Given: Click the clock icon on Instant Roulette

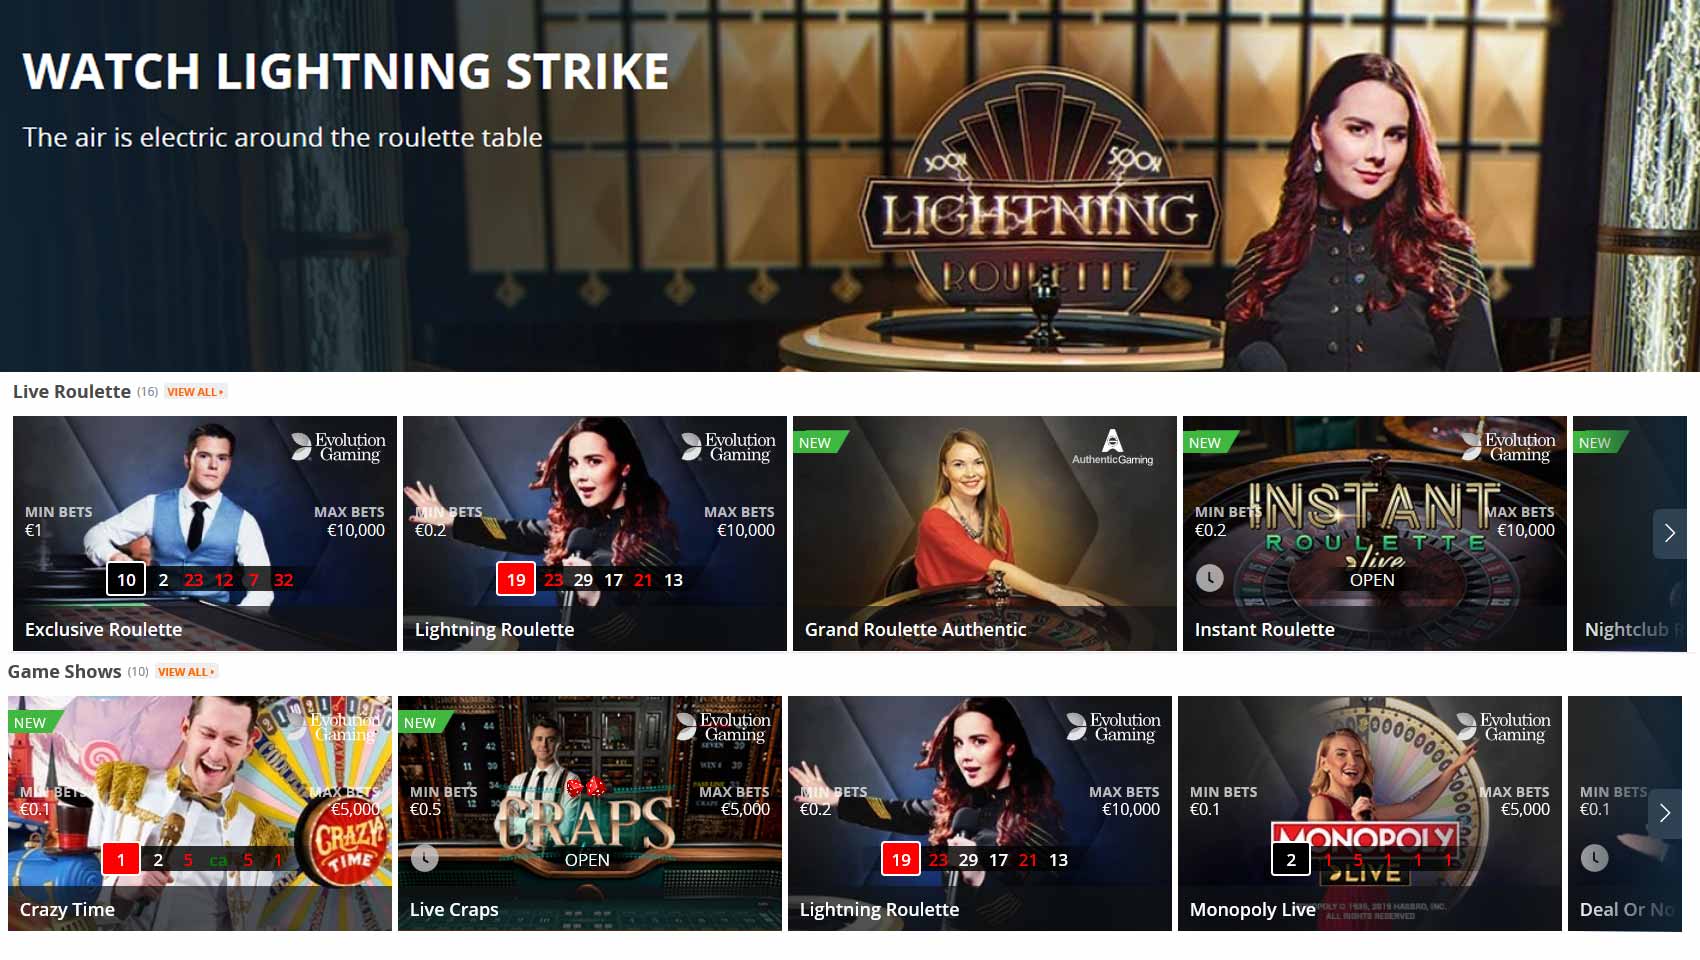Looking at the screenshot, I should pyautogui.click(x=1209, y=578).
